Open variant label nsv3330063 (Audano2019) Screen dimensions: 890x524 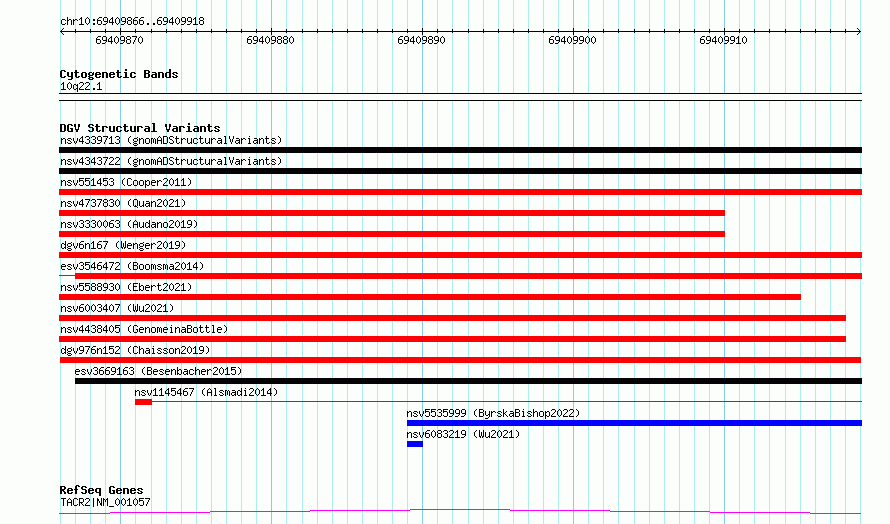129,224
